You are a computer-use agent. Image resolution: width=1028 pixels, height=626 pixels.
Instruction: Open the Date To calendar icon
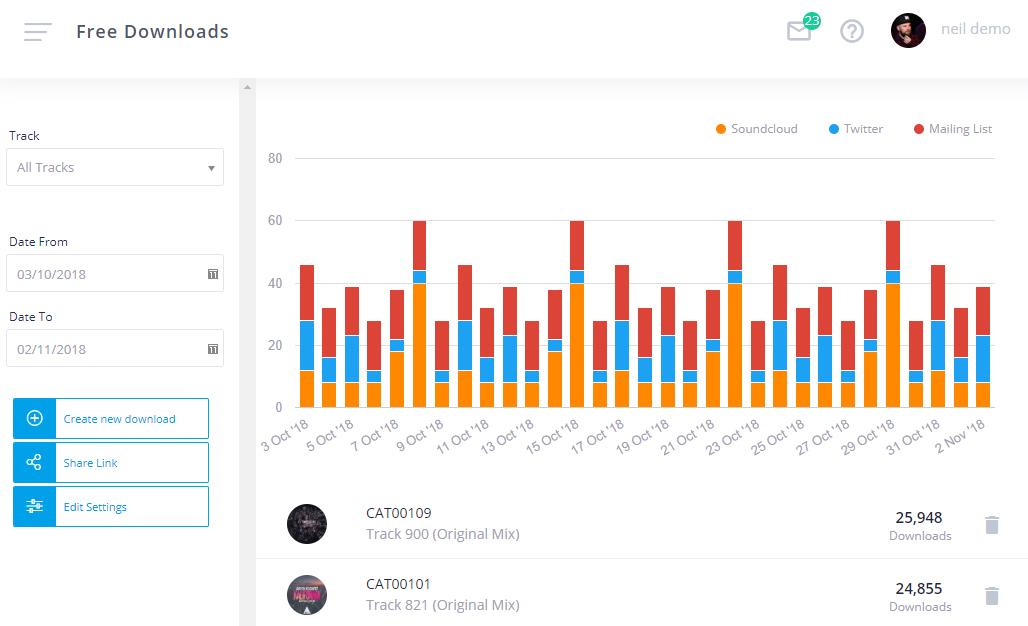point(212,348)
